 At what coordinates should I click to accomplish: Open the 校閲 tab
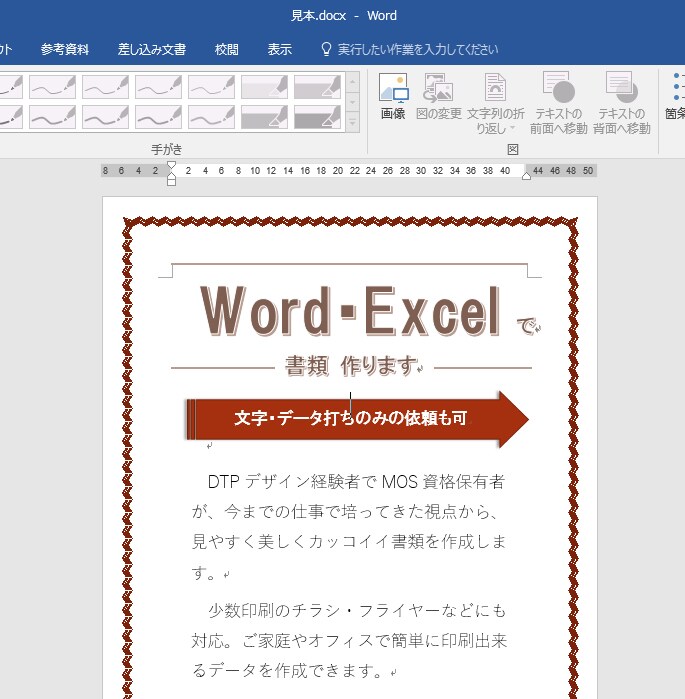click(226, 49)
